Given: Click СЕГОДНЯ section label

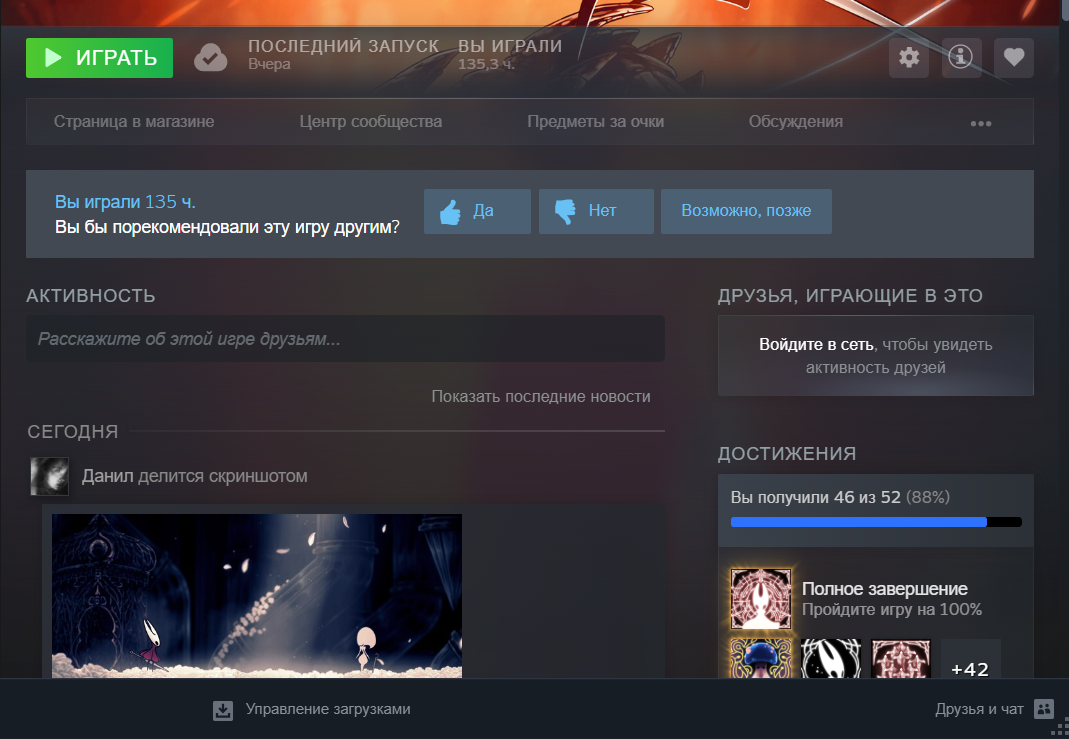Looking at the screenshot, I should pos(73,432).
